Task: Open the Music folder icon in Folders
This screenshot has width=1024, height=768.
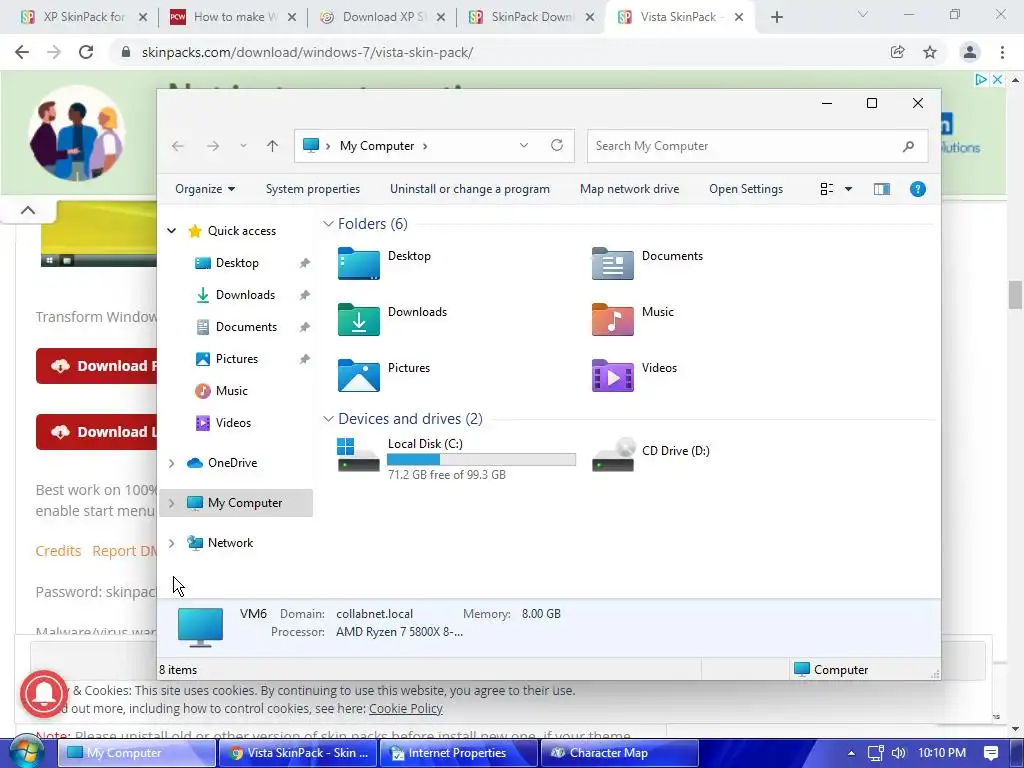Action: pyautogui.click(x=612, y=319)
